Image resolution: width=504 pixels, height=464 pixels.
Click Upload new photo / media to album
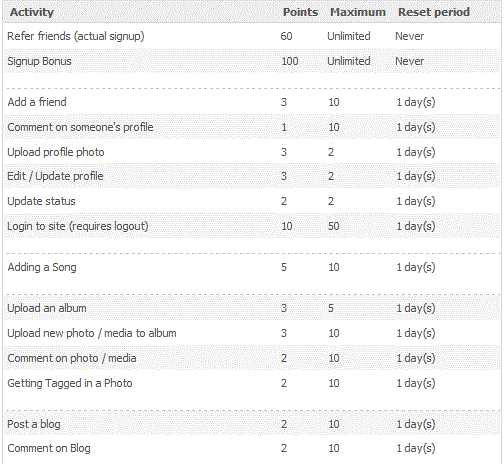(x=92, y=333)
